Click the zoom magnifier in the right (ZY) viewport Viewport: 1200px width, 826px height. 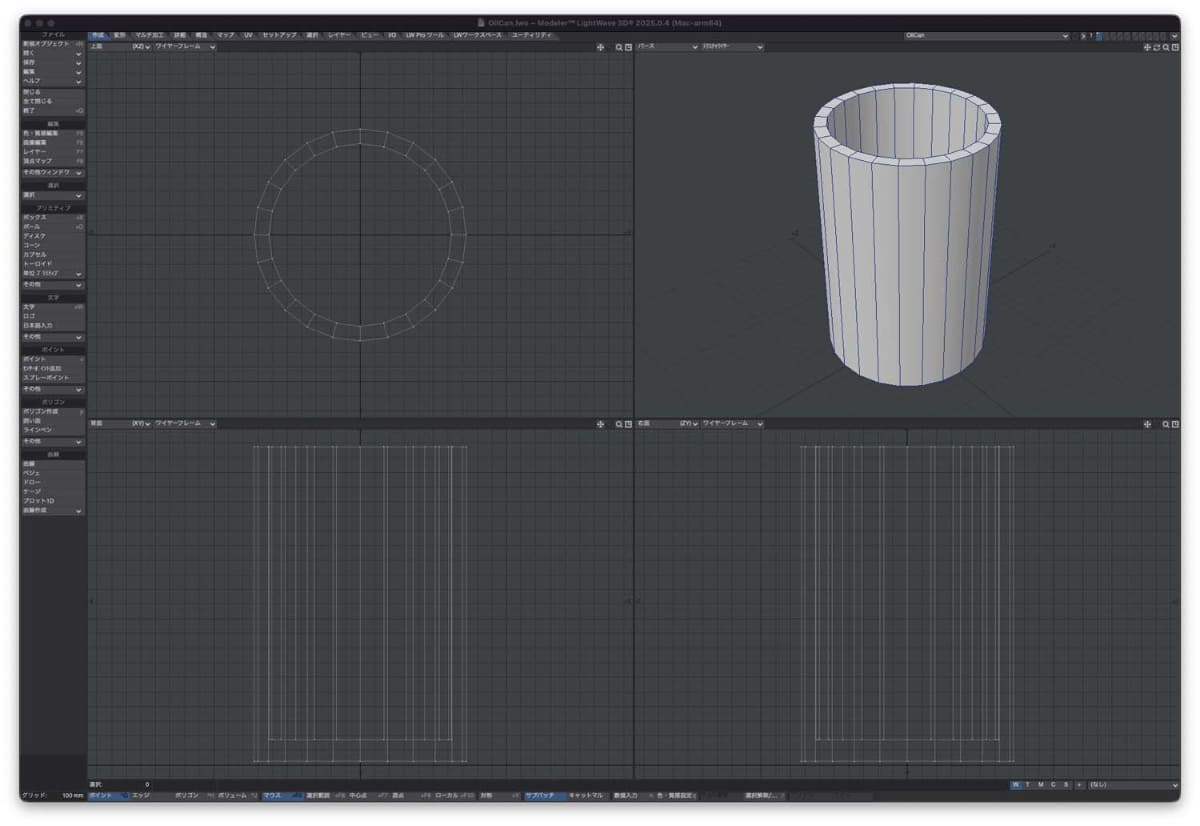1166,424
